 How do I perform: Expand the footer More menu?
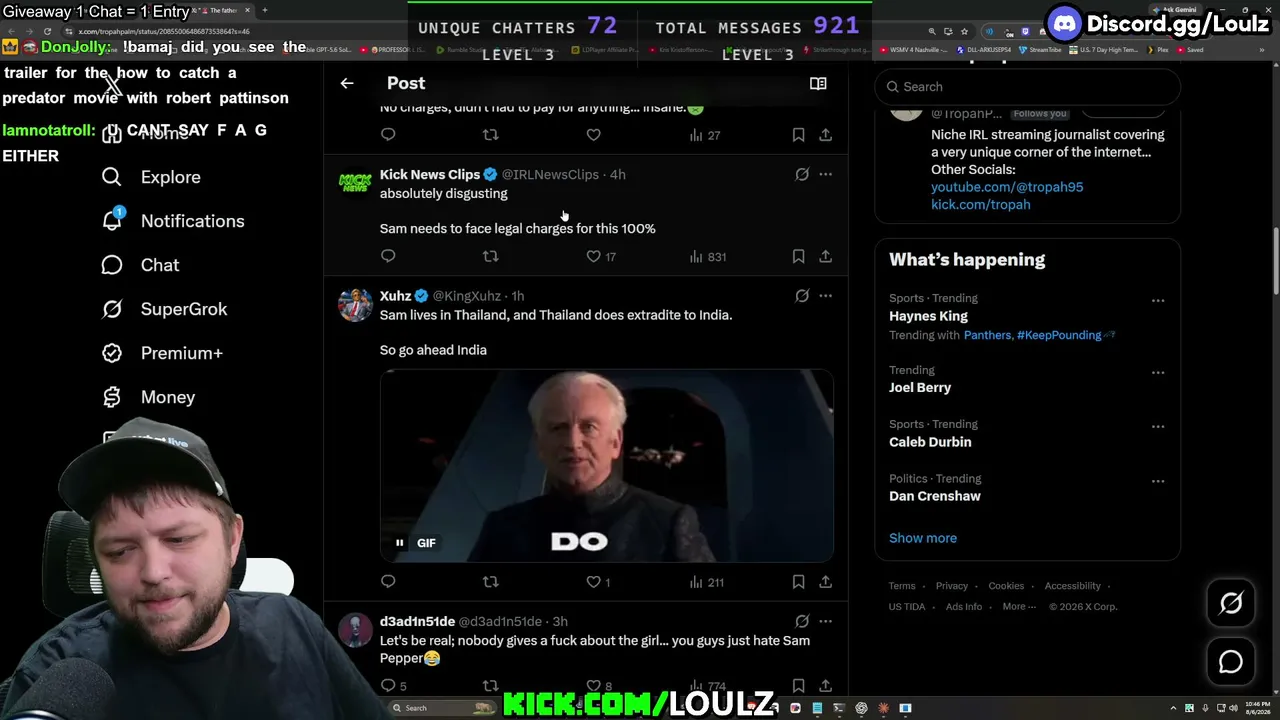[1018, 606]
